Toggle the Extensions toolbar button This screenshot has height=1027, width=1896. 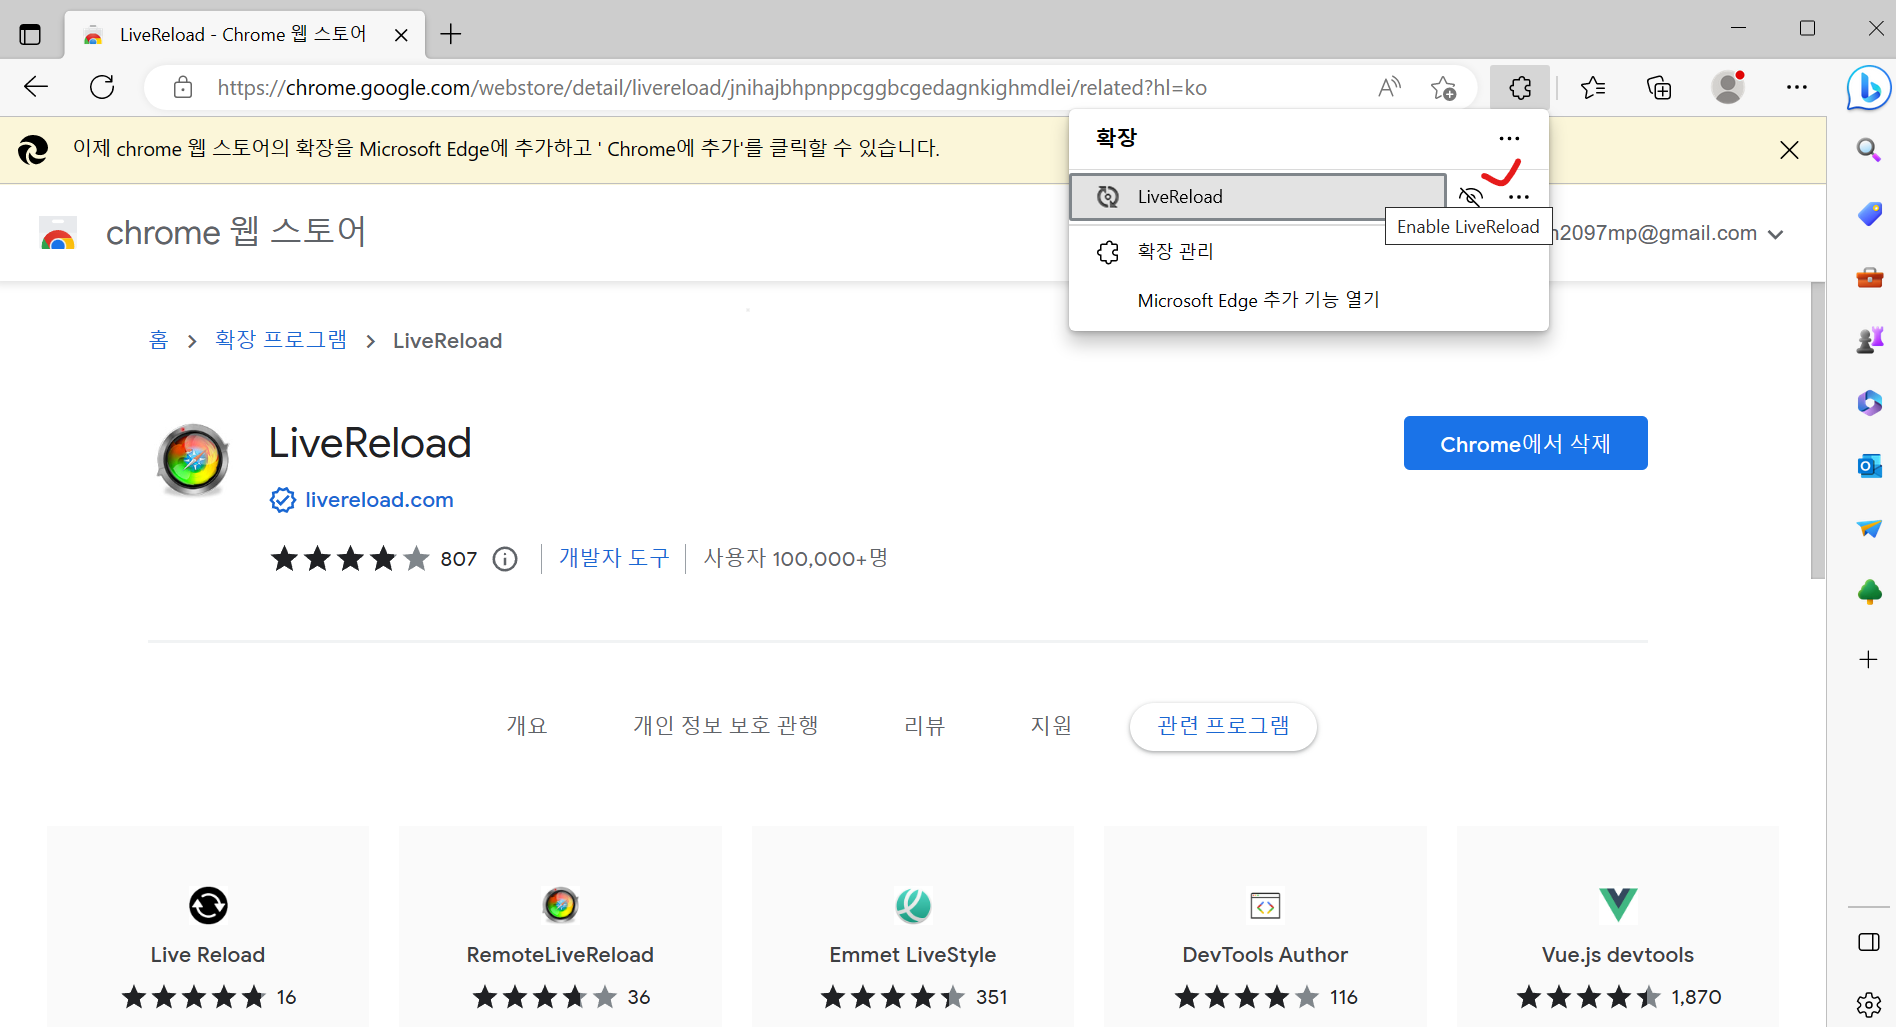tap(1520, 87)
